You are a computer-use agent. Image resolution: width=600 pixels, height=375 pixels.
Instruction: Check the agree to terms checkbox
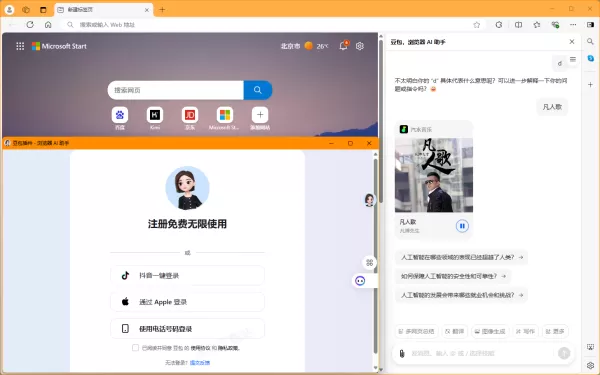pos(135,348)
